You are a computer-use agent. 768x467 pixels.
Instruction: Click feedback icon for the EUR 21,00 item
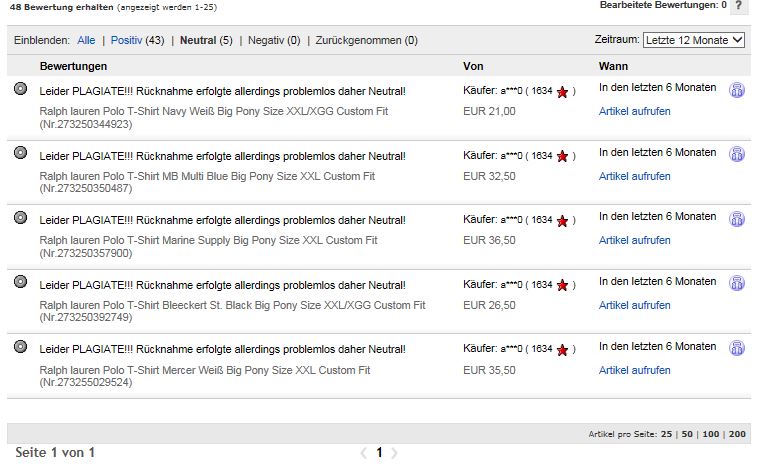pyautogui.click(x=737, y=90)
